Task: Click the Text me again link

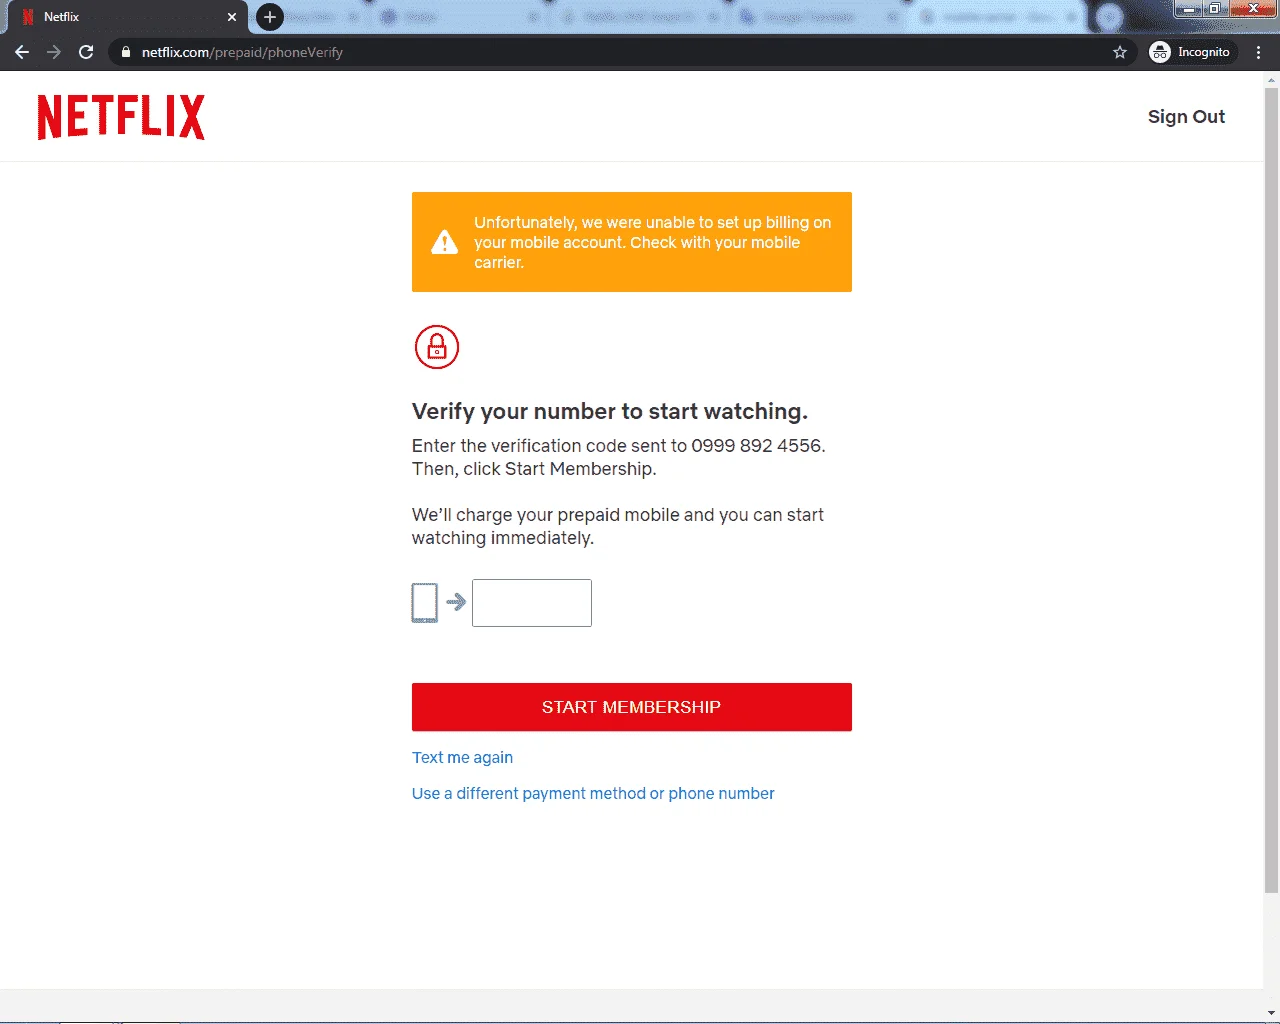Action: (462, 758)
